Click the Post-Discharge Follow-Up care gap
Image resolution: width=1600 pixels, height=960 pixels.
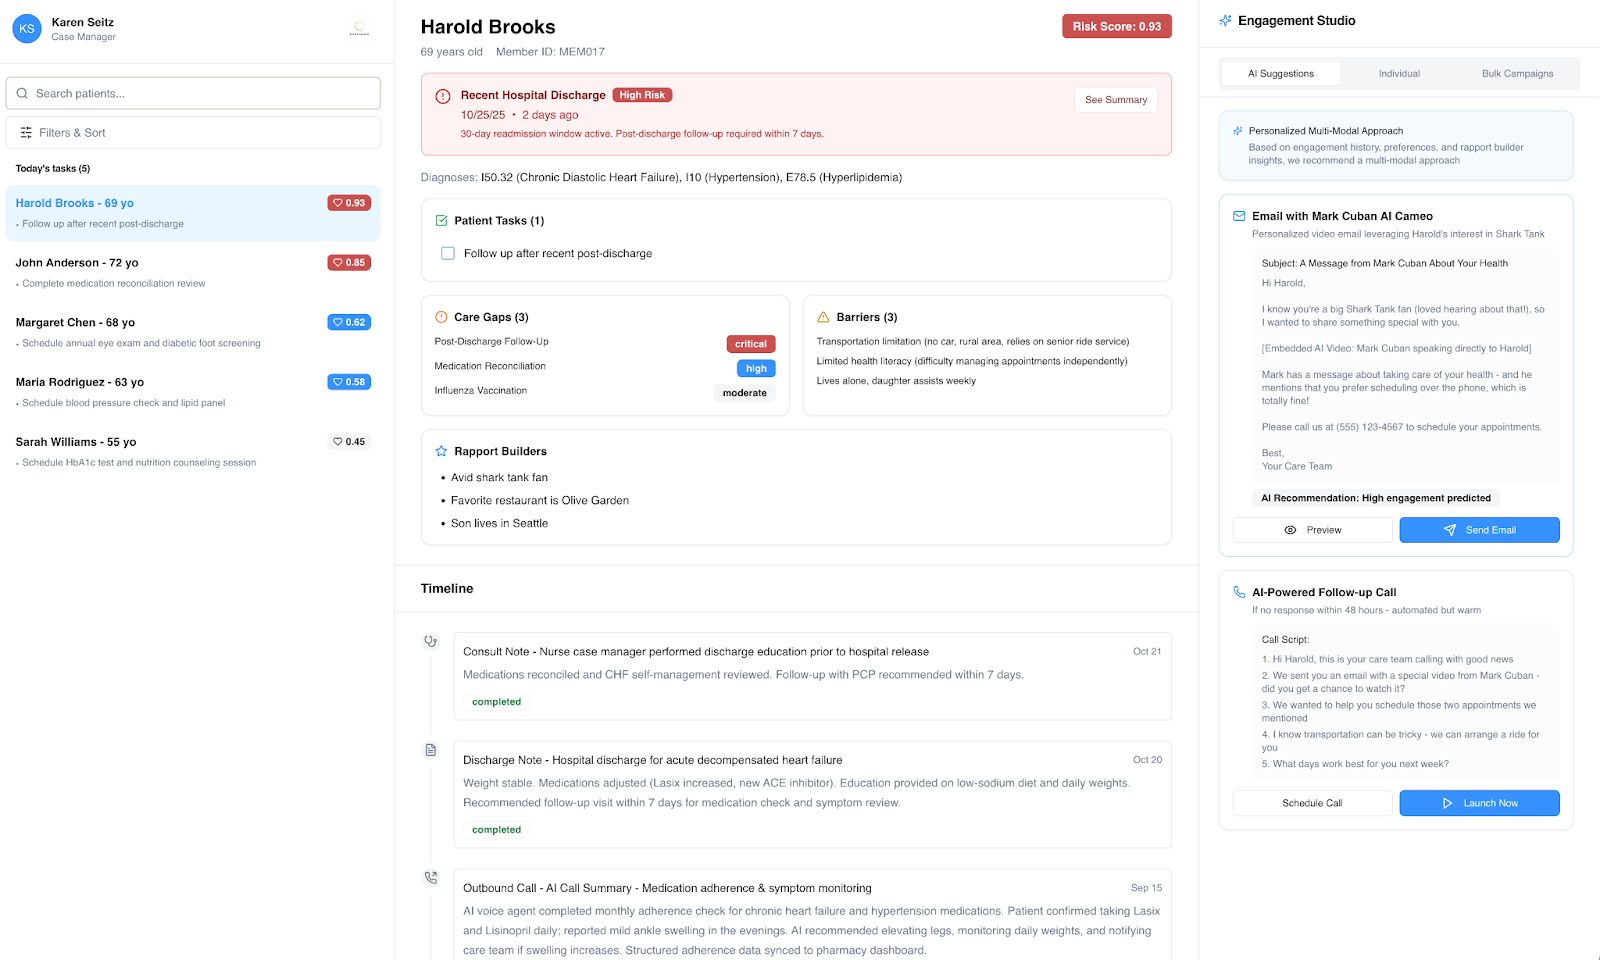click(x=492, y=342)
